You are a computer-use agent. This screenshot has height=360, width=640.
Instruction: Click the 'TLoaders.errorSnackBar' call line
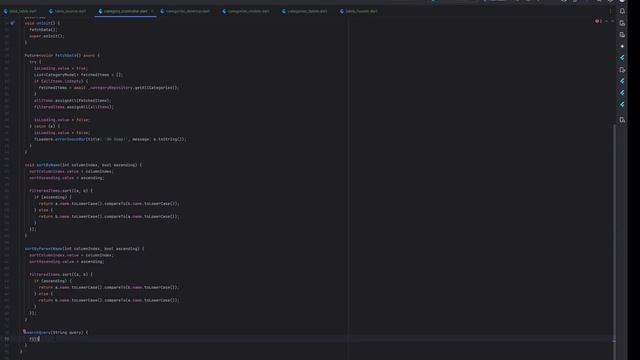(110, 139)
